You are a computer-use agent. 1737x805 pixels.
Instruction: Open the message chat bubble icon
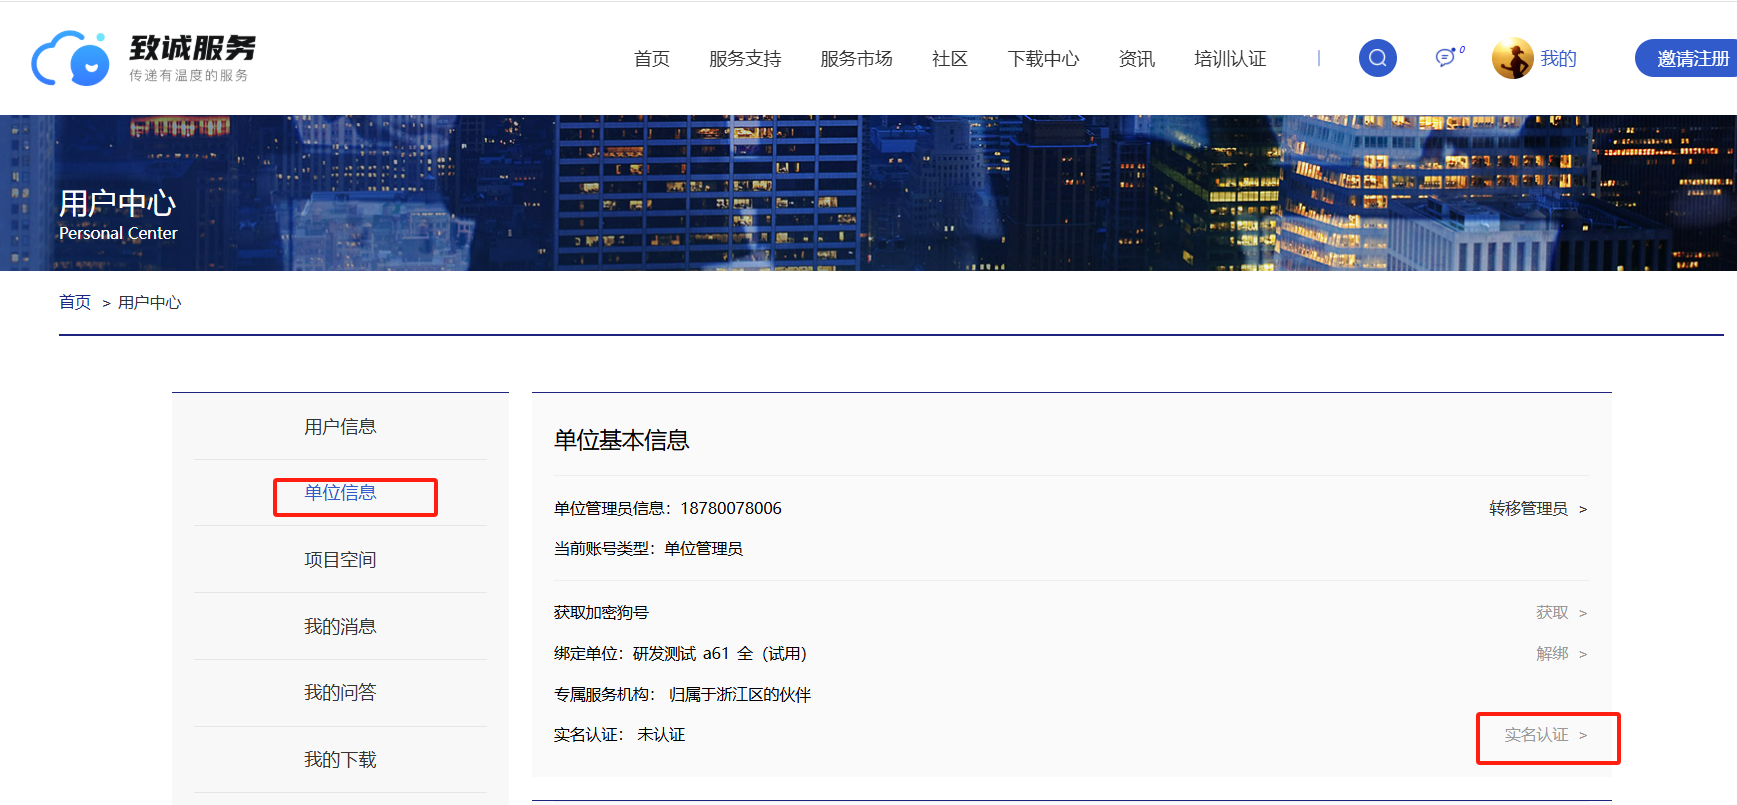(x=1446, y=58)
